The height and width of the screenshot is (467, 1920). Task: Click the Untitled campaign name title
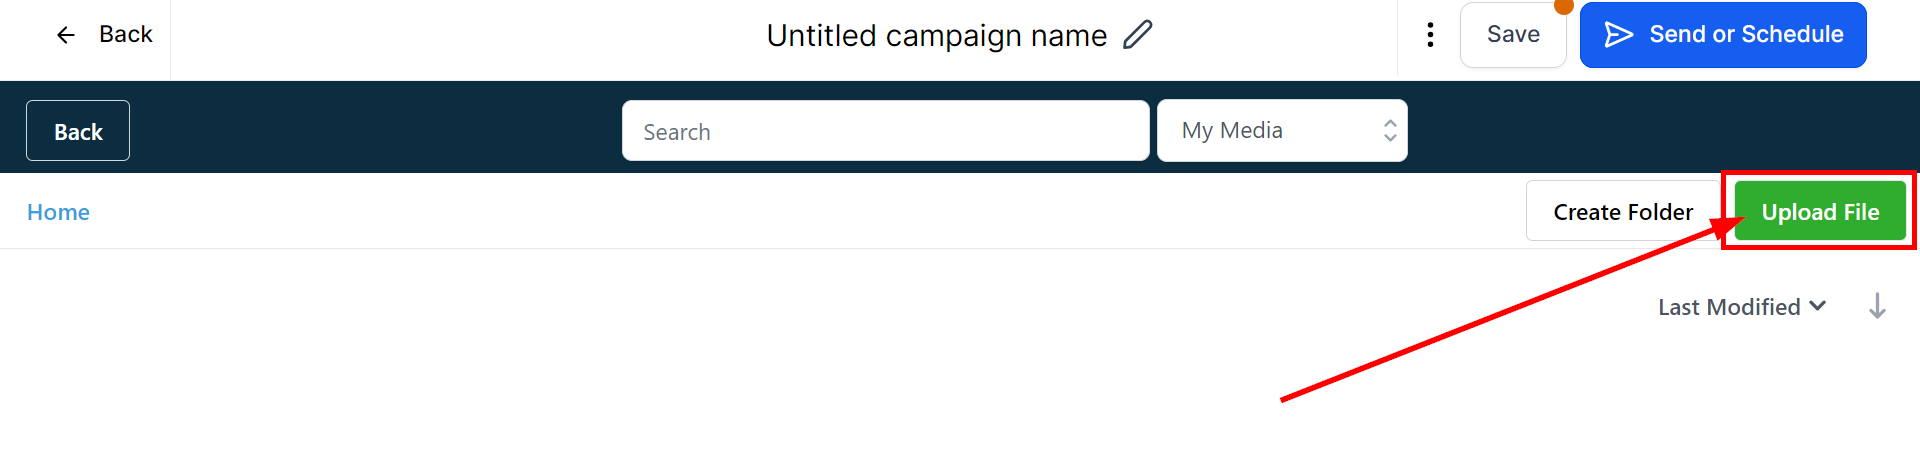(936, 36)
